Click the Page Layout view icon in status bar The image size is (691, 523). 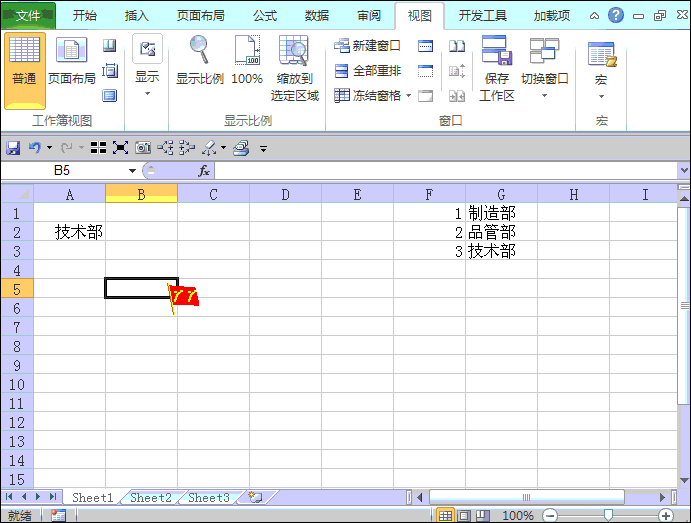click(x=465, y=515)
